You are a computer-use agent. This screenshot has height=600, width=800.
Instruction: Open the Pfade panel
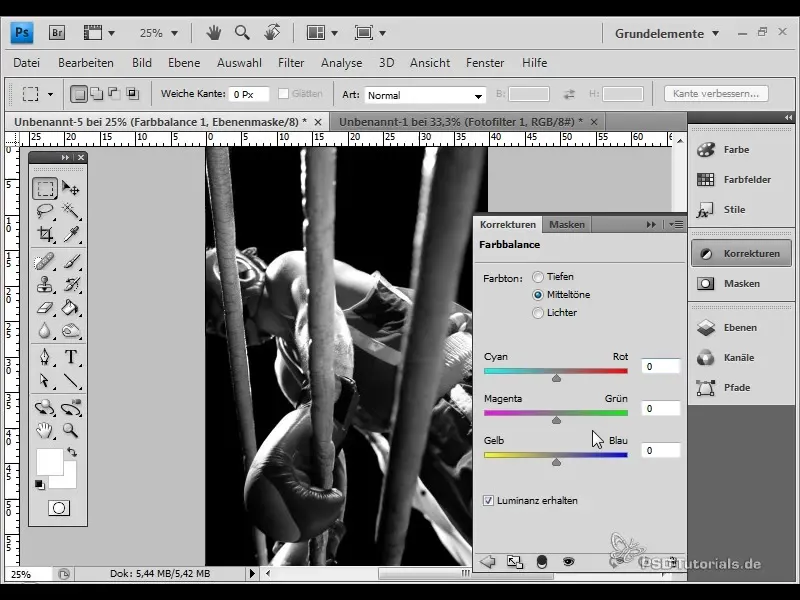click(x=739, y=388)
